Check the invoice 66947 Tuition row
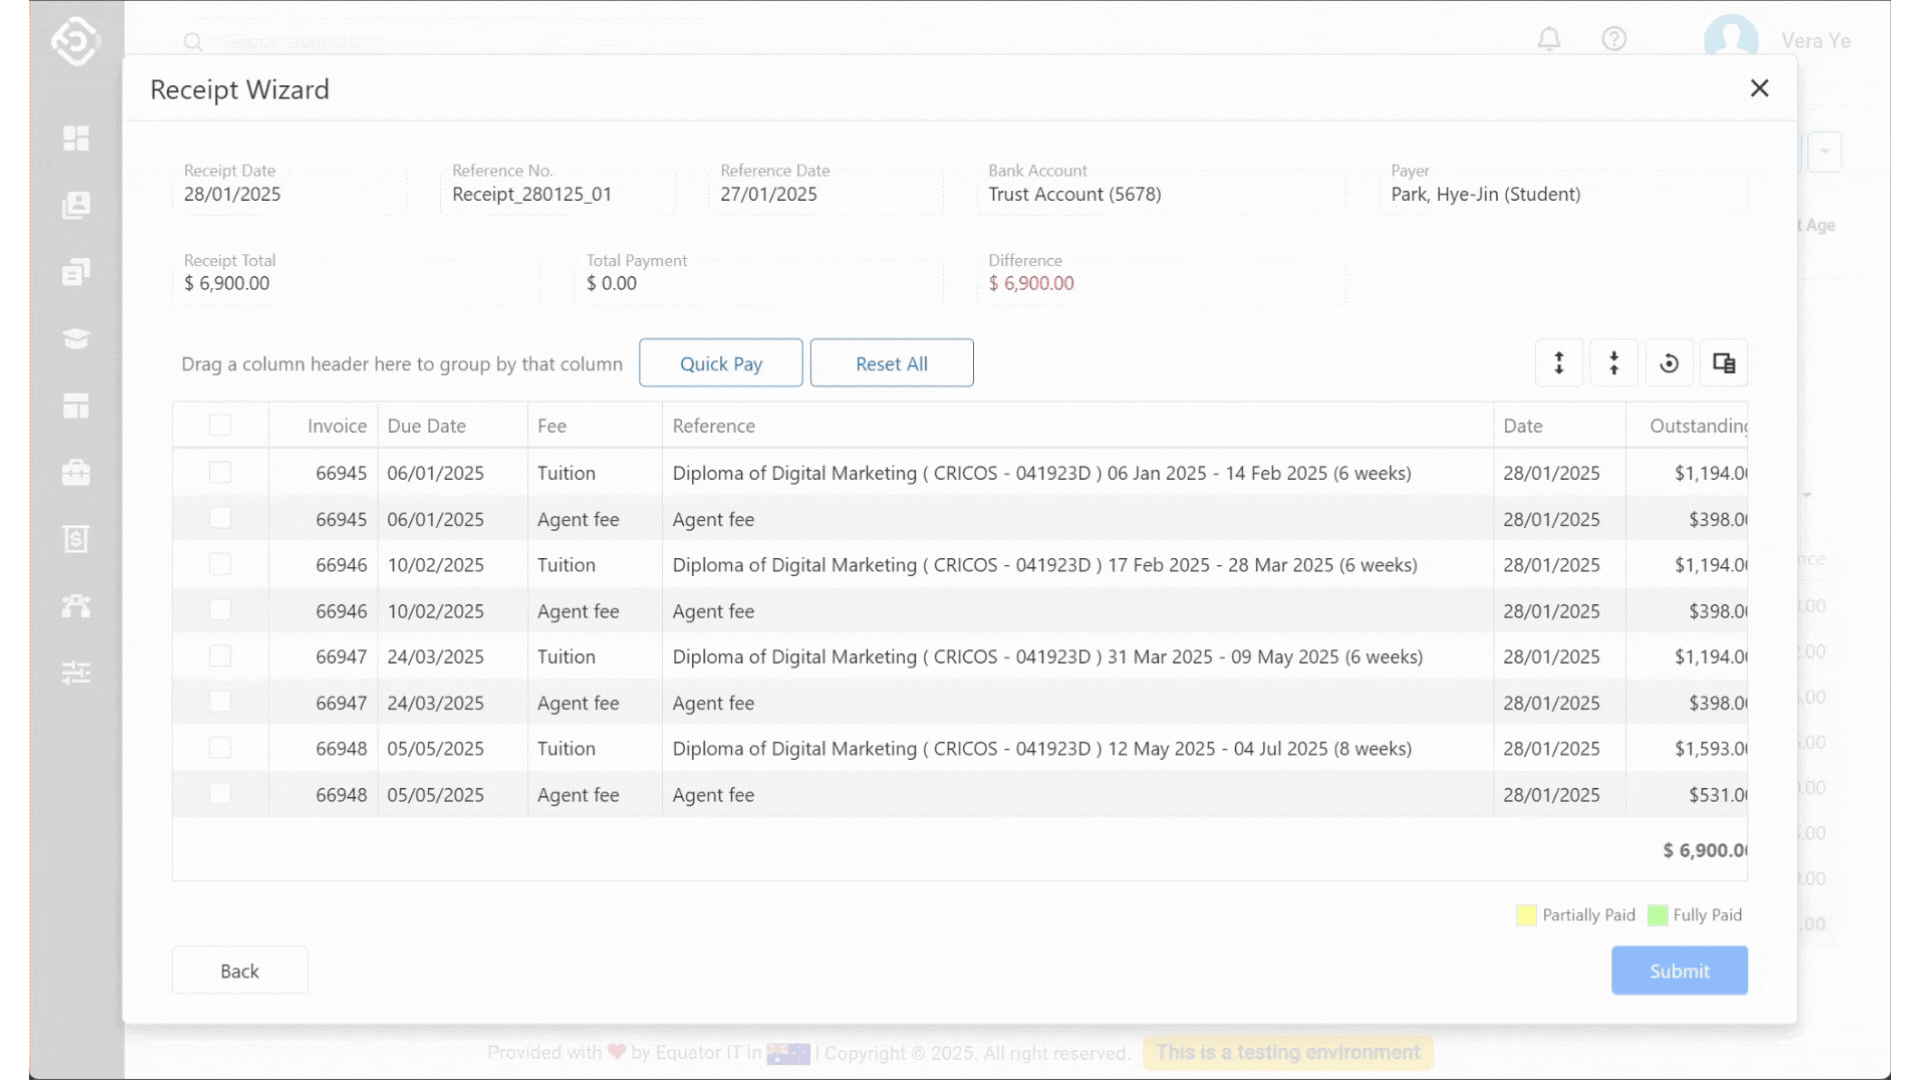1920x1080 pixels. 220,656
